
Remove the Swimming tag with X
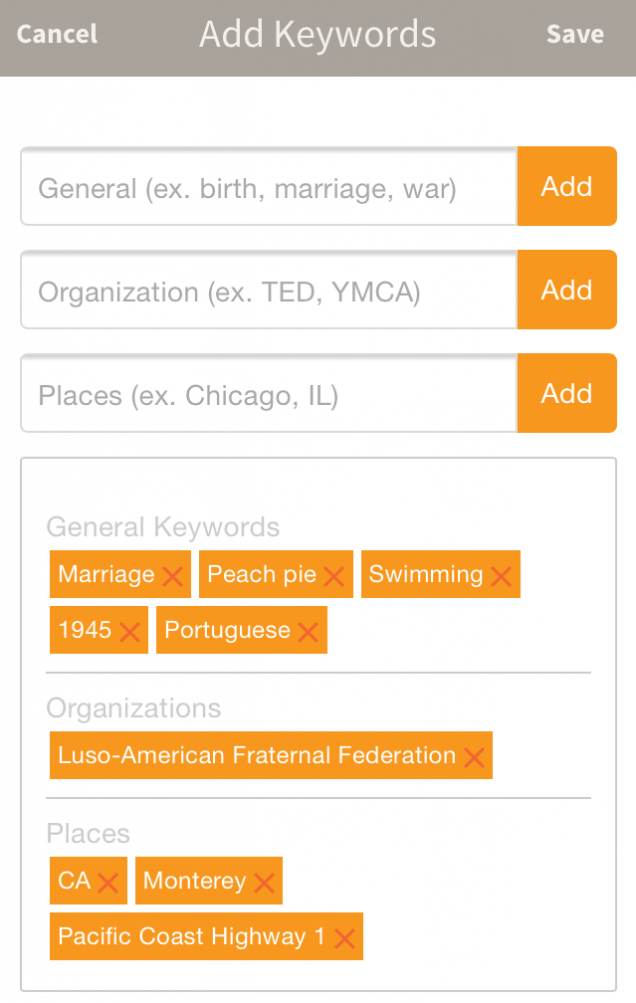coord(501,577)
